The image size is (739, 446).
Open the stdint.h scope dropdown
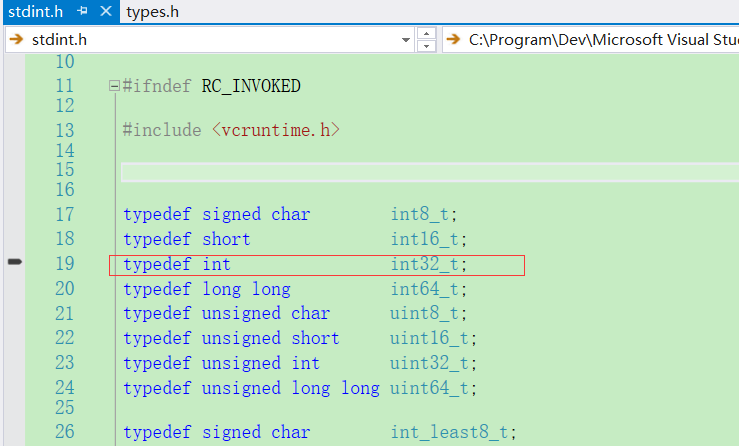(x=405, y=40)
